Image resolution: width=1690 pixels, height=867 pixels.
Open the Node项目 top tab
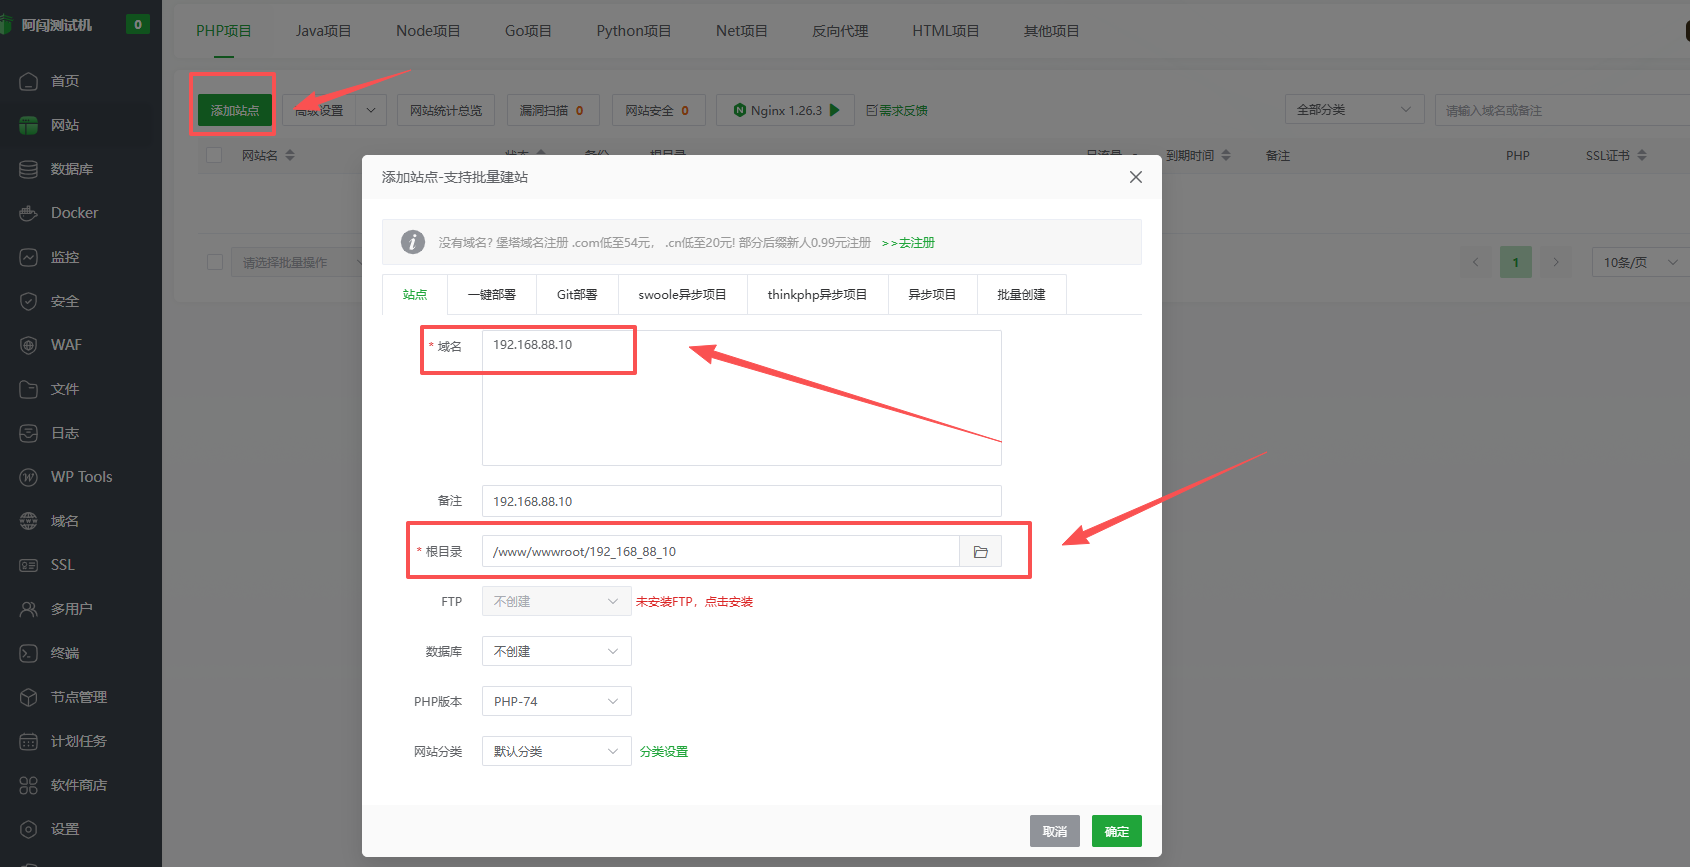click(x=428, y=31)
